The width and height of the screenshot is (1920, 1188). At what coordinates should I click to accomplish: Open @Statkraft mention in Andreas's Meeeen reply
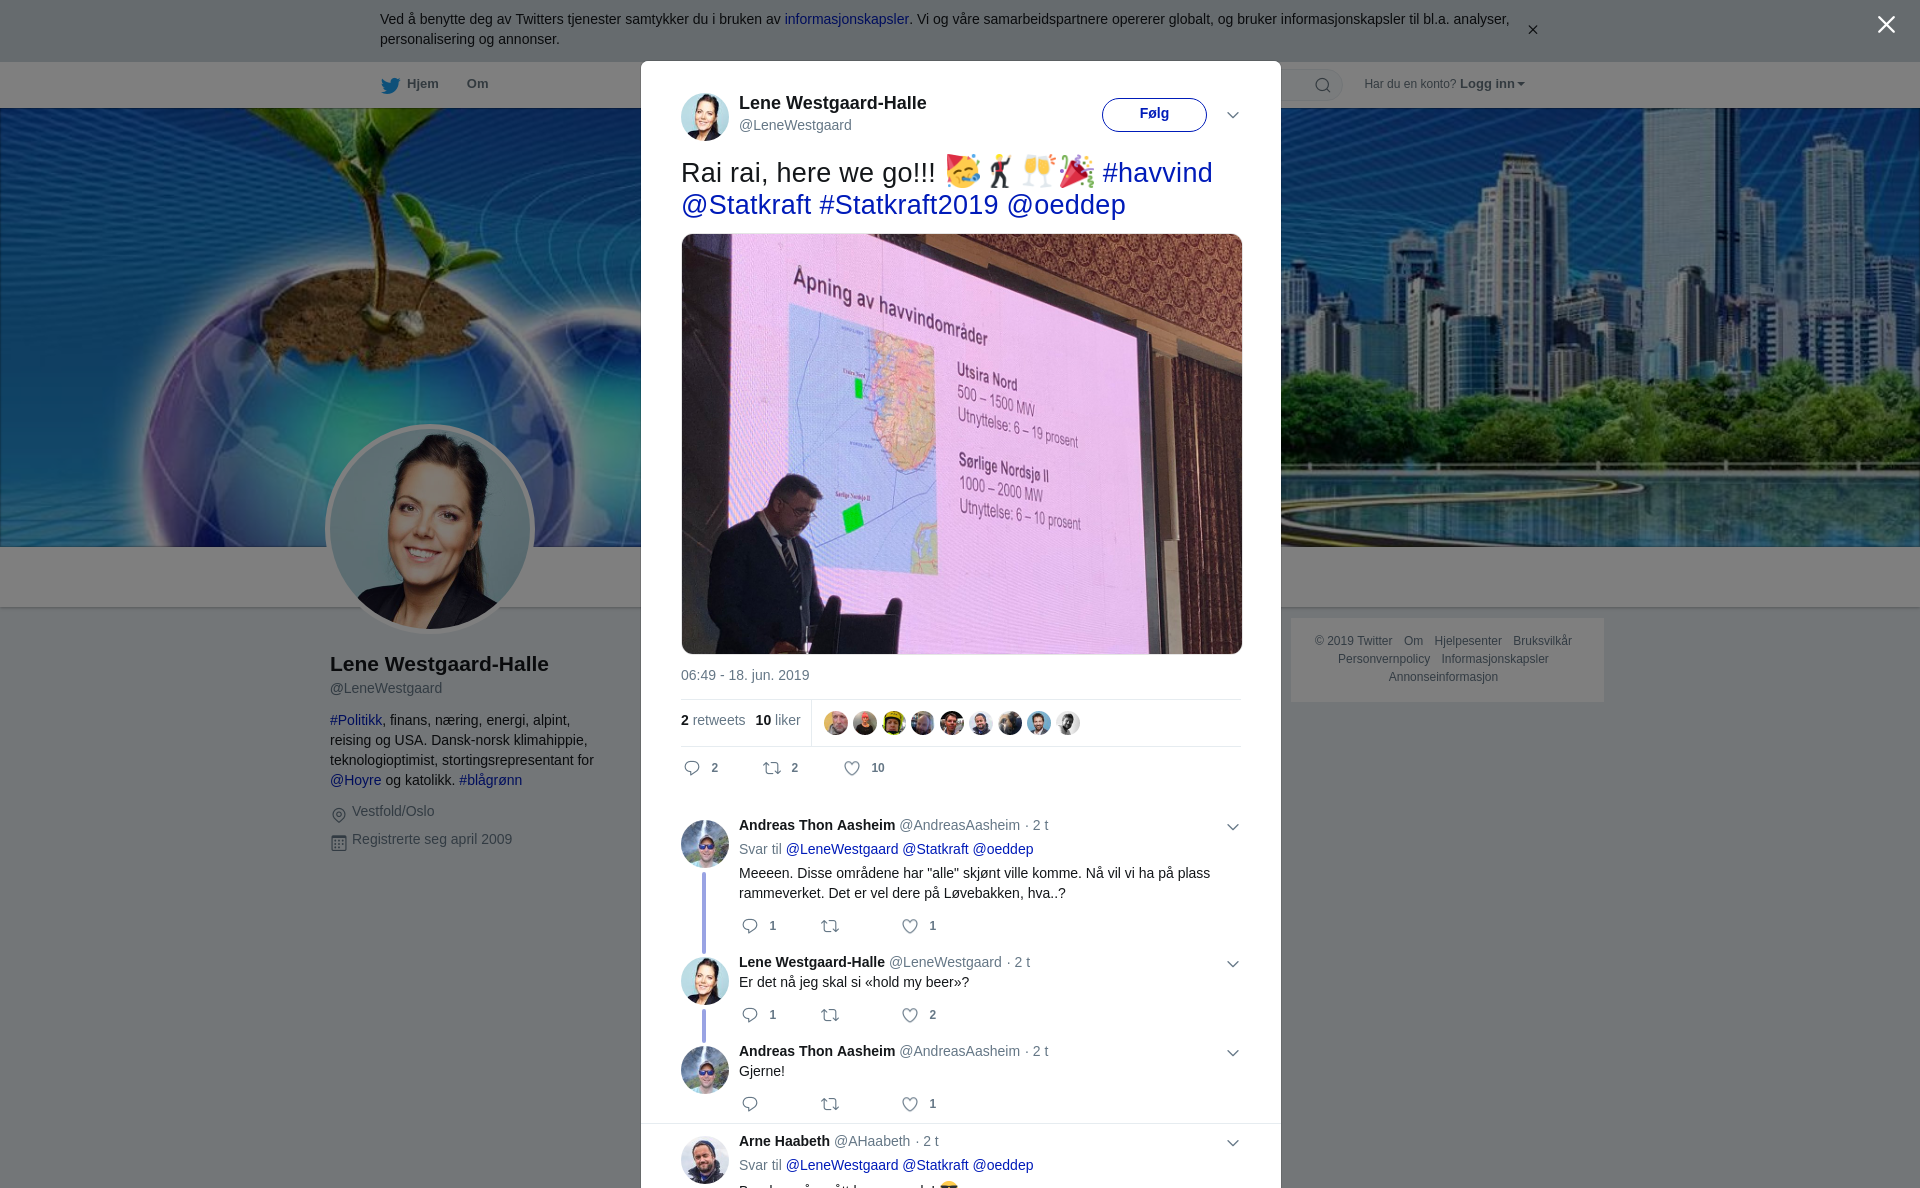(x=936, y=849)
